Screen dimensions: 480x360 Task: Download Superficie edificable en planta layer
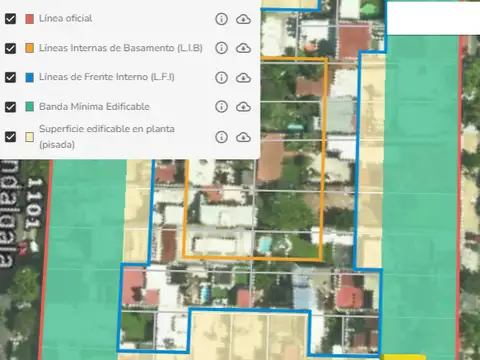pos(243,137)
